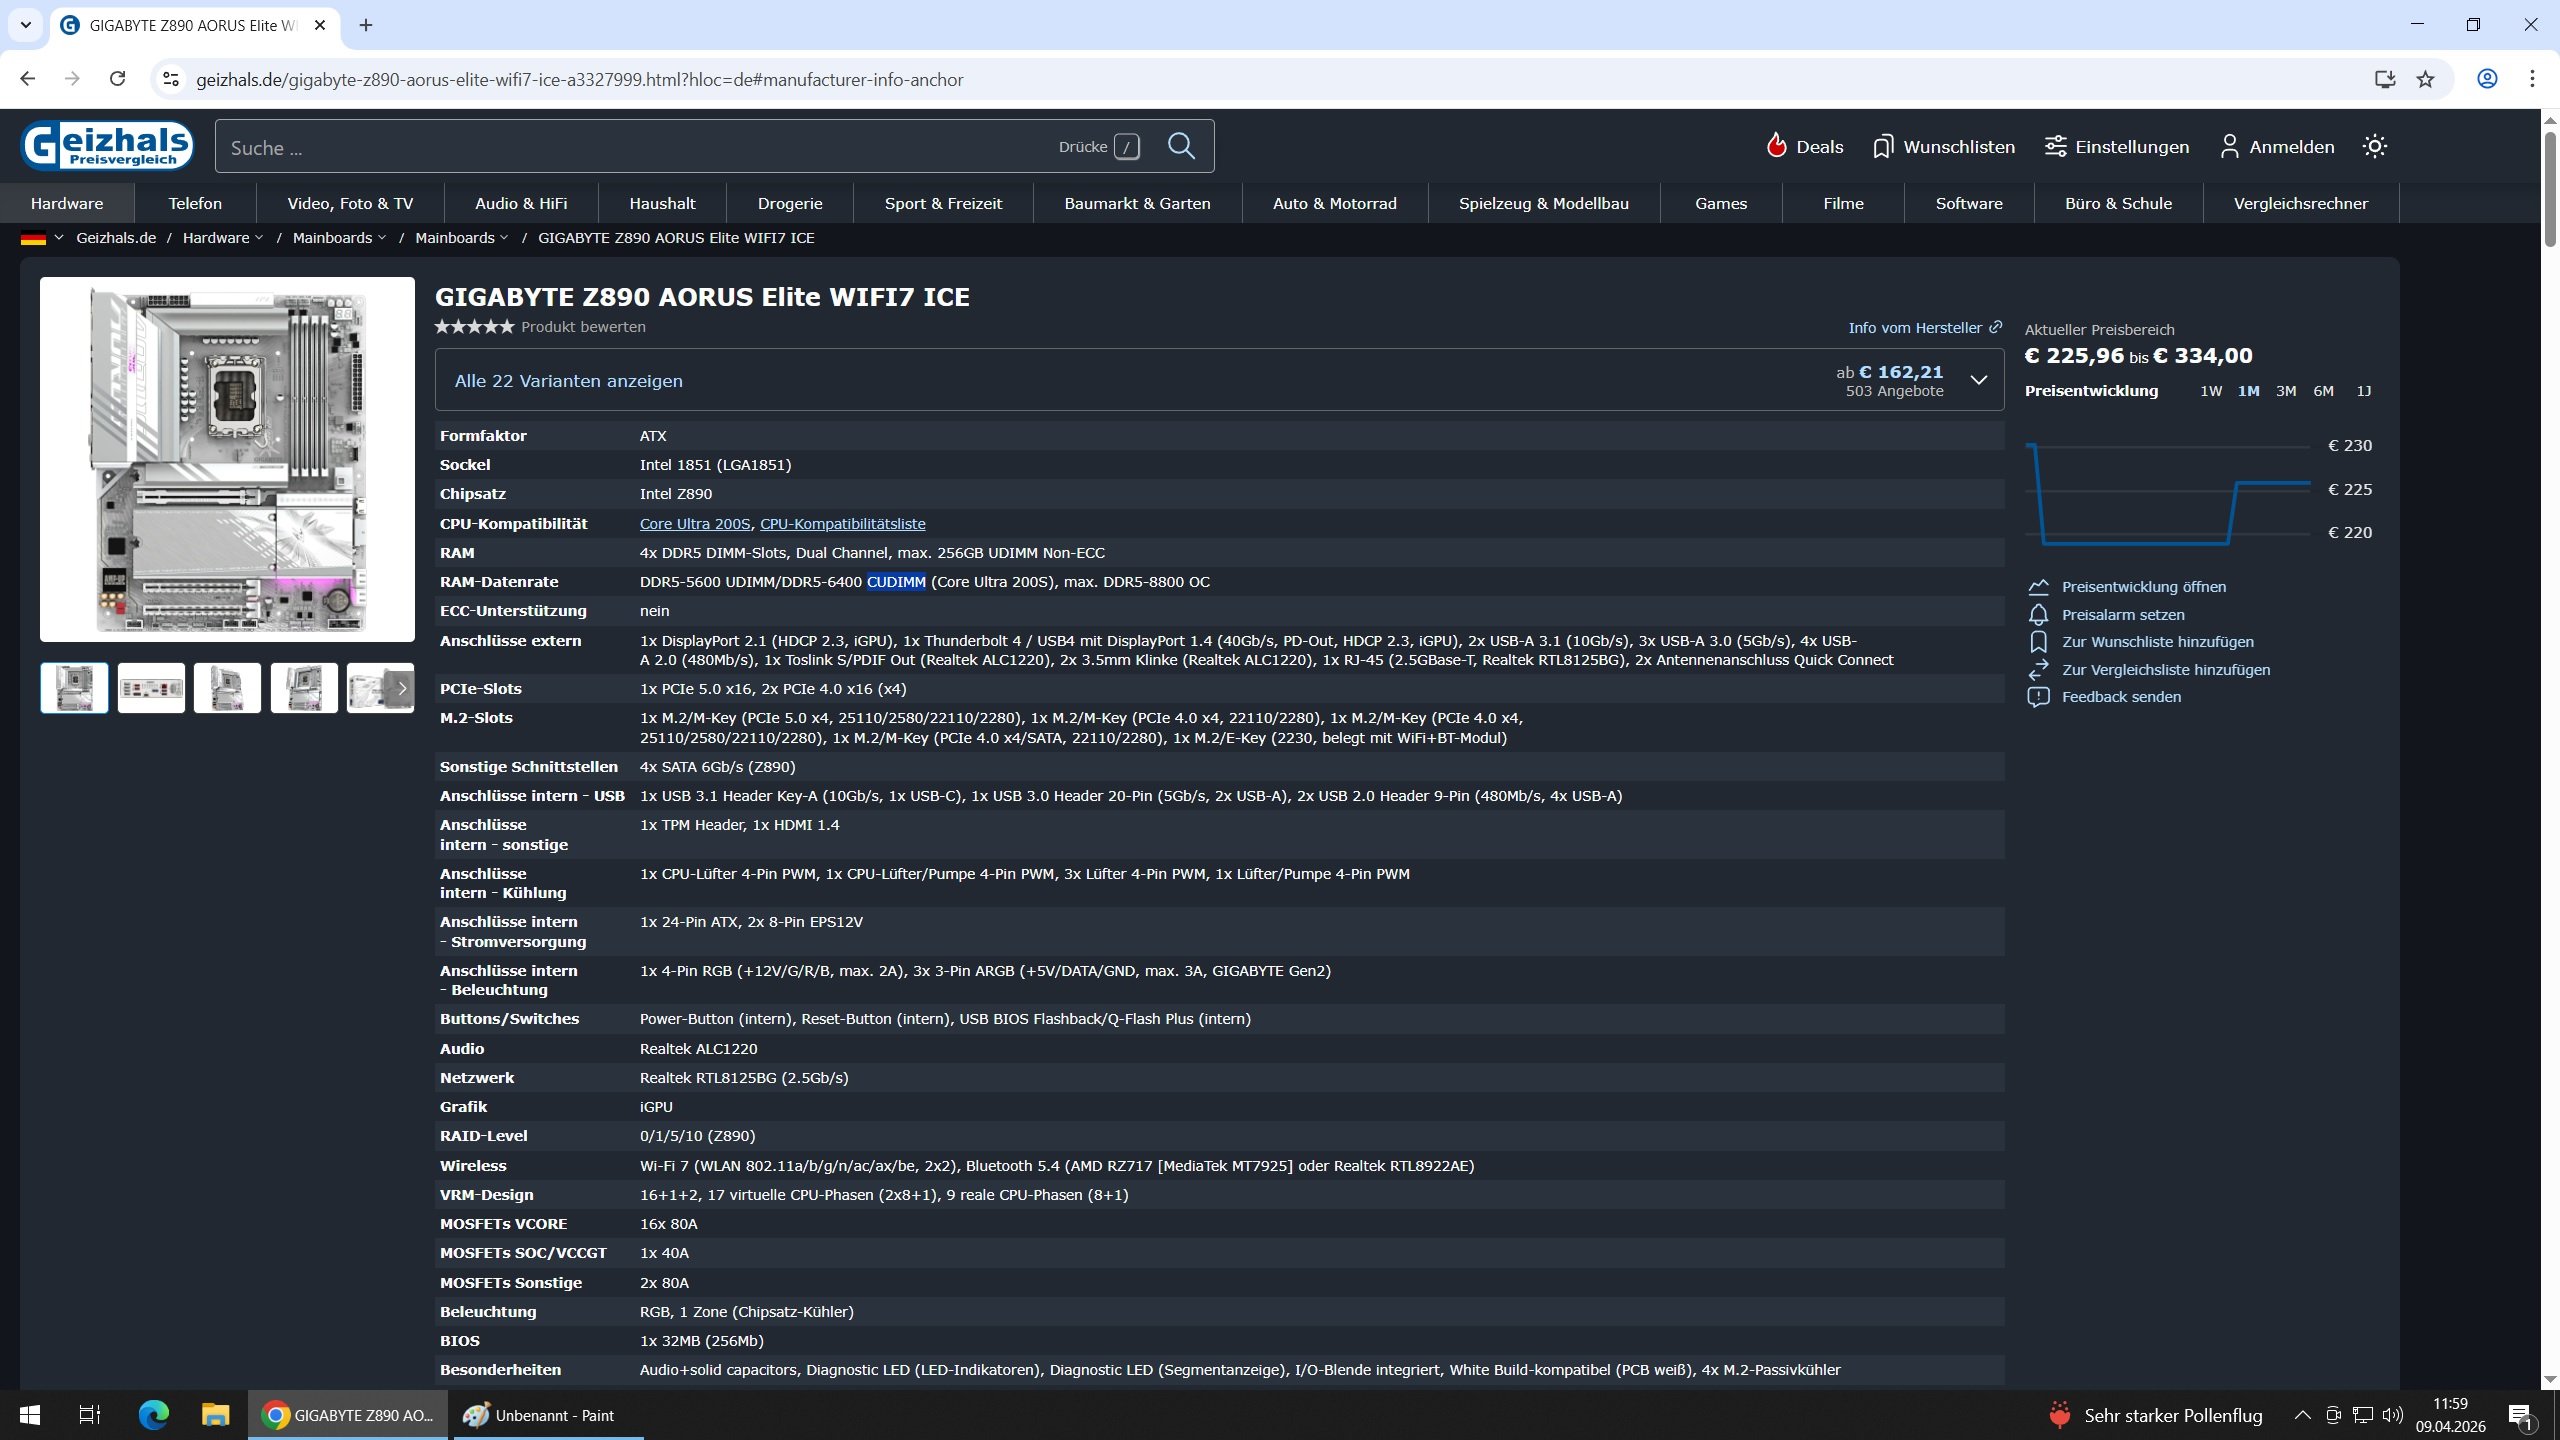Open the country flag dropdown
The width and height of the screenshot is (2560, 1440).
(x=42, y=238)
